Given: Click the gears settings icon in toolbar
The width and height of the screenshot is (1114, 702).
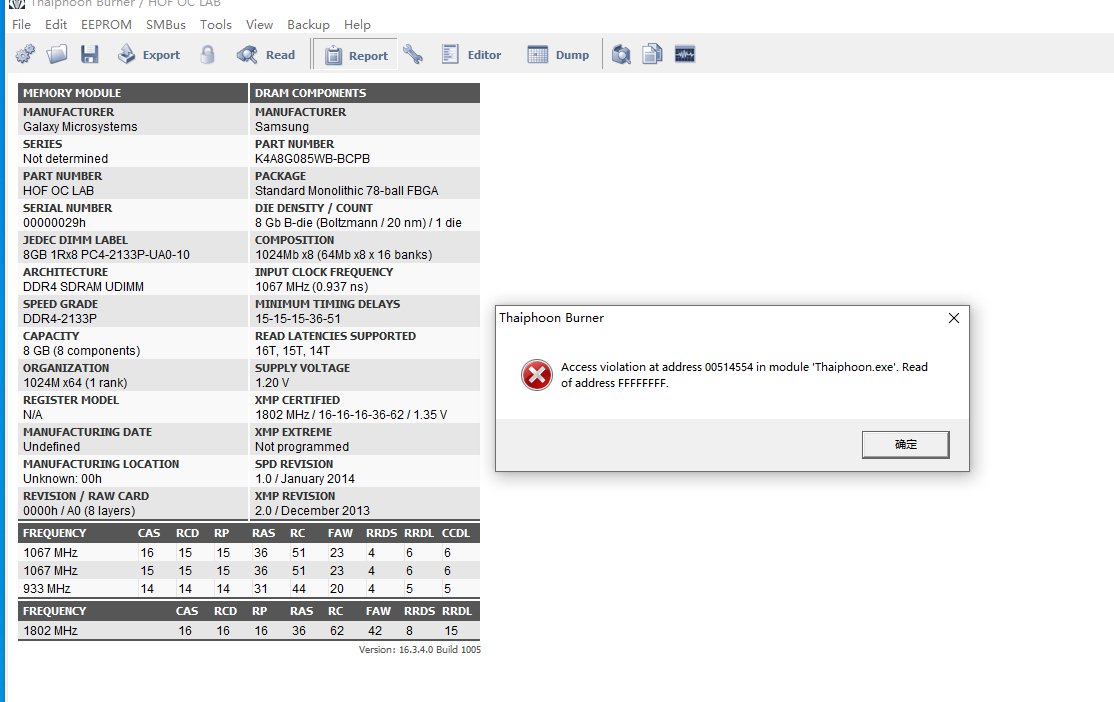Looking at the screenshot, I should coord(25,55).
